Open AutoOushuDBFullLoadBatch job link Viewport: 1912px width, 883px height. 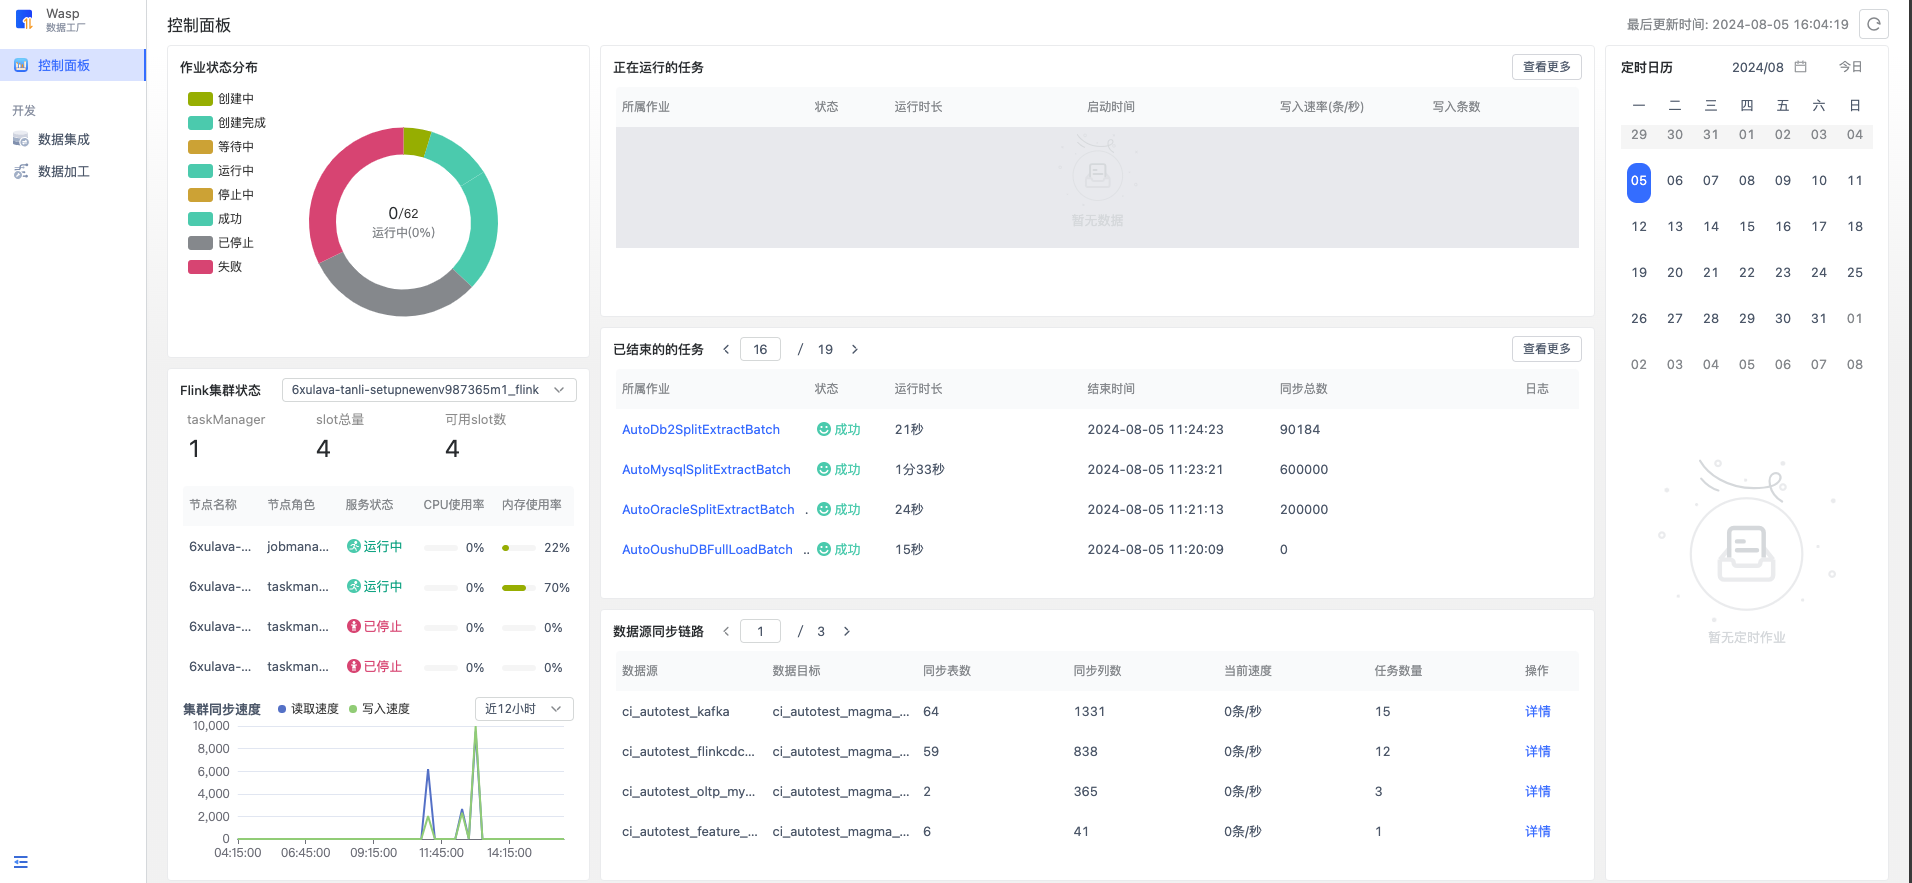[707, 549]
